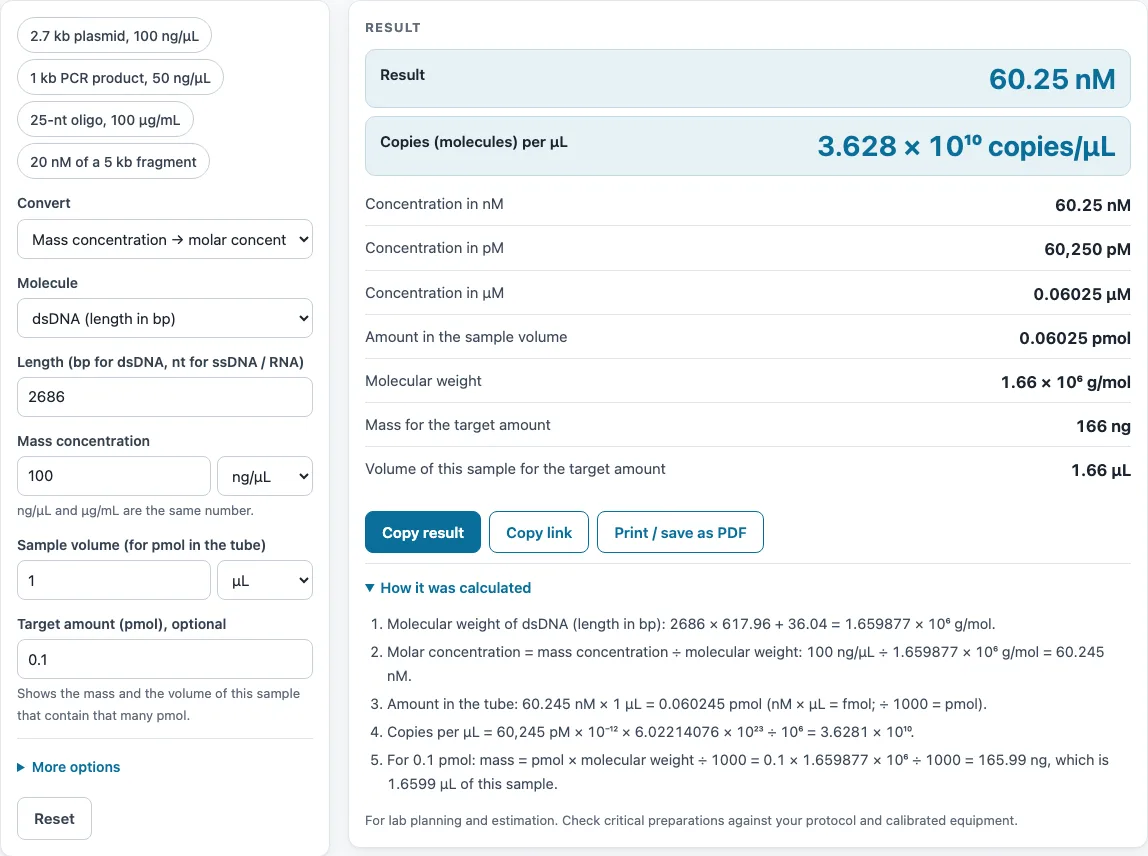Image resolution: width=1148 pixels, height=856 pixels.
Task: Click the 'Volume of this sample for the target amount' label
Action: click(x=515, y=469)
